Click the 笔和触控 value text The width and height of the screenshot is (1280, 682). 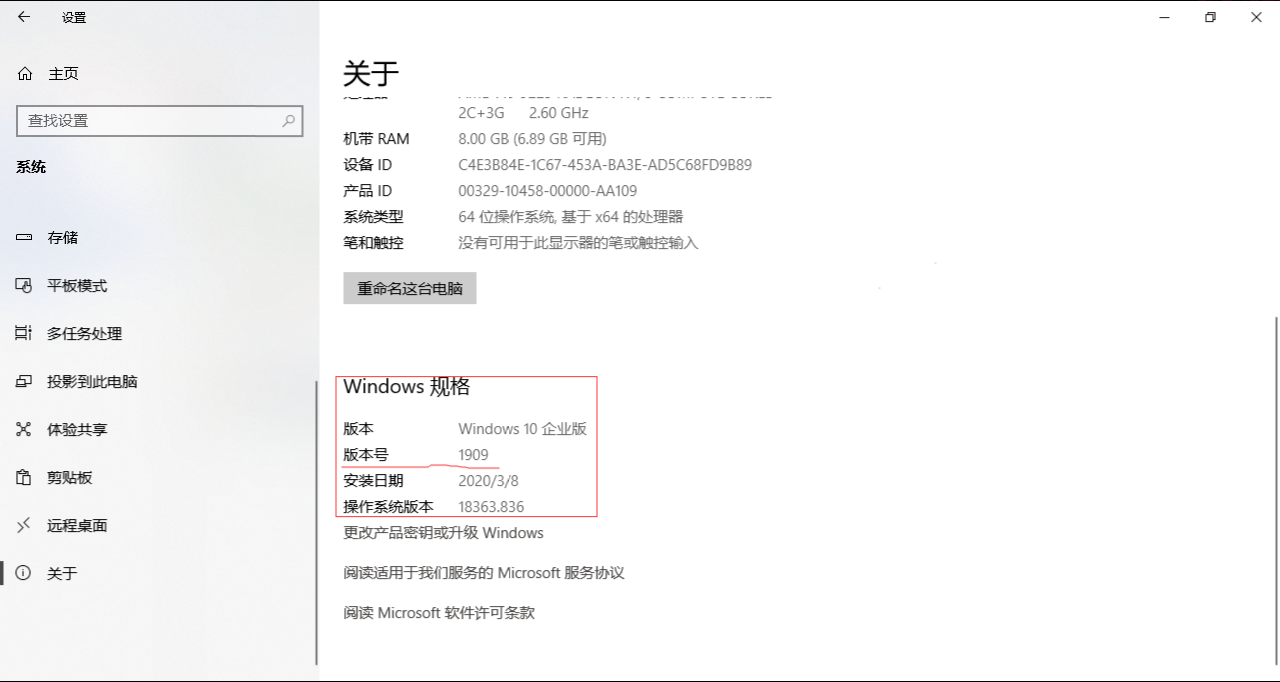578,243
